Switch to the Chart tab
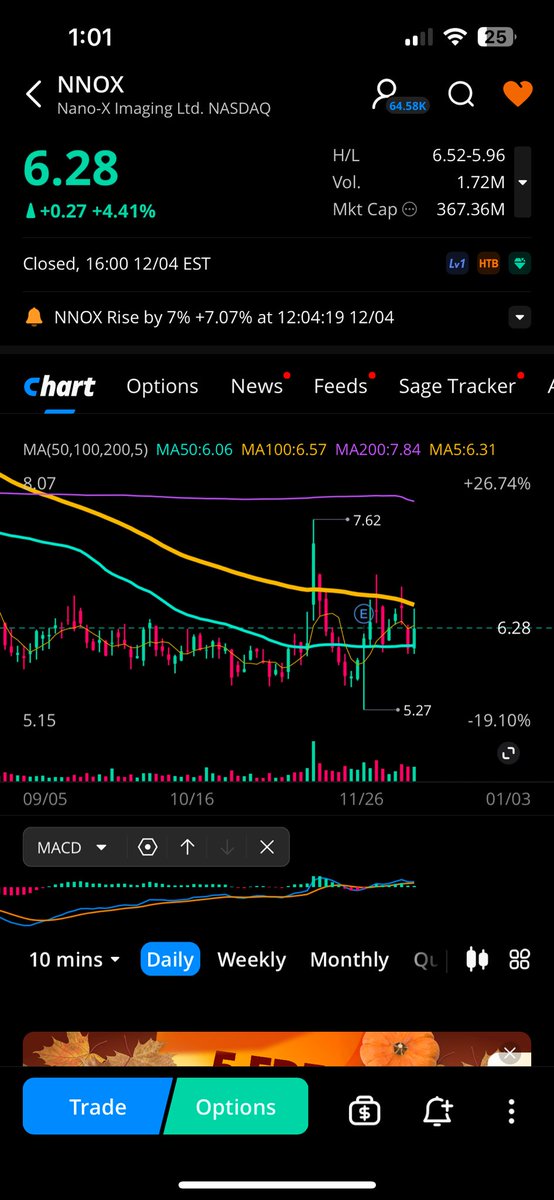The height and width of the screenshot is (1200, 554). click(x=60, y=386)
